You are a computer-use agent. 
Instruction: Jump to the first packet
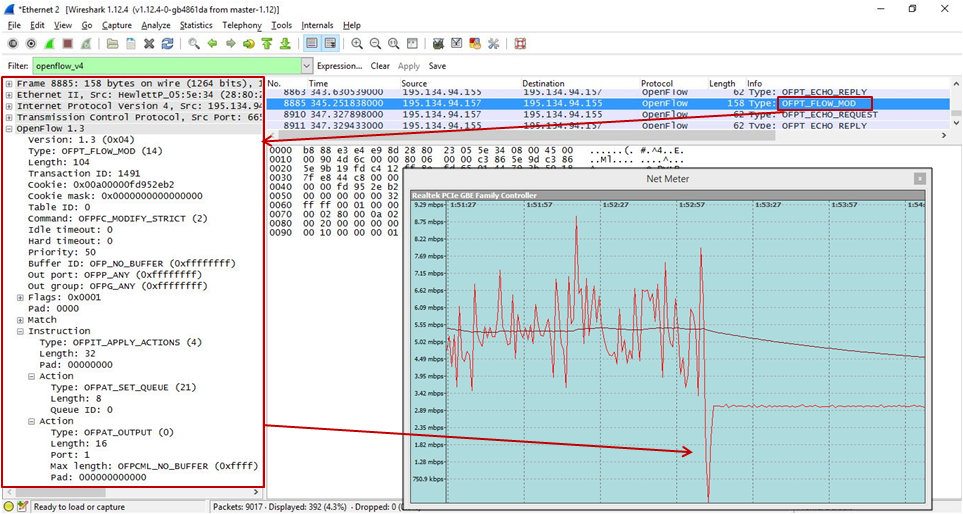tap(267, 44)
